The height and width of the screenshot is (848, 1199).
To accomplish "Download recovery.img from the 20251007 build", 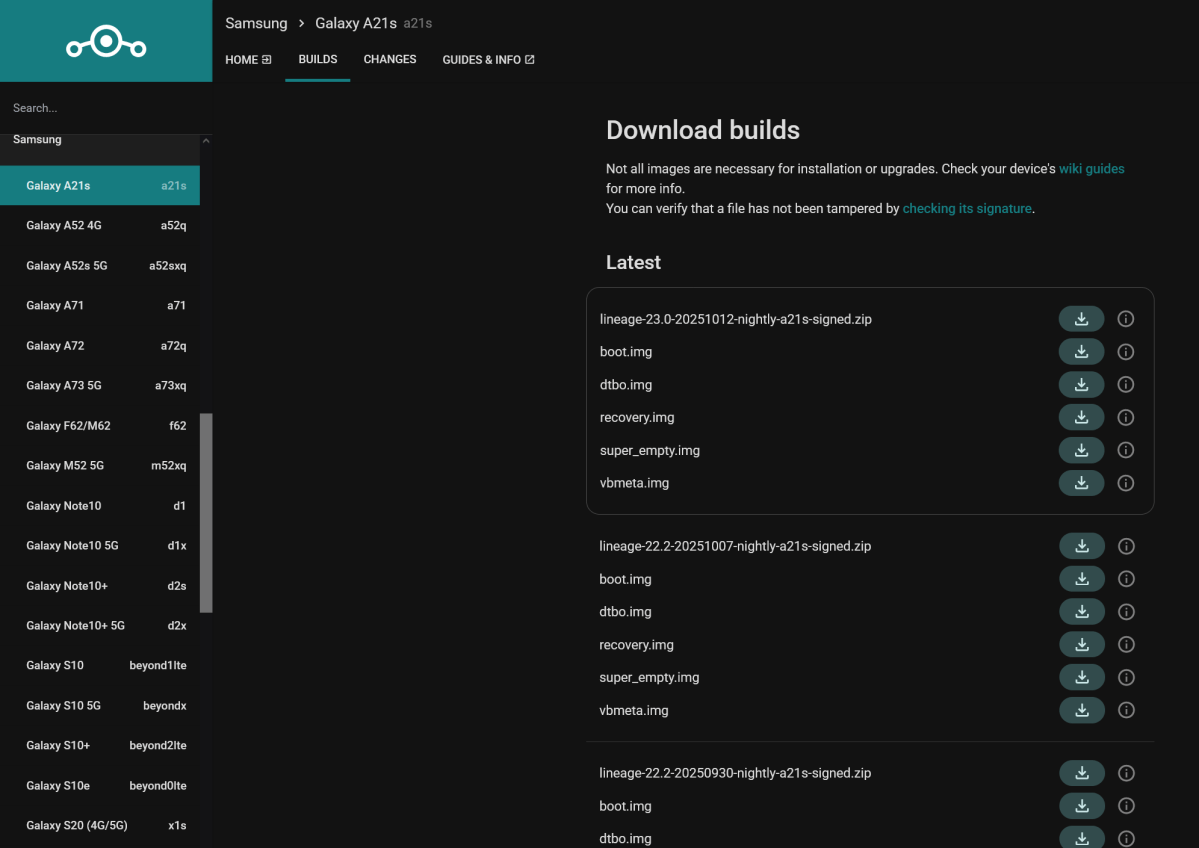I will pos(1081,644).
